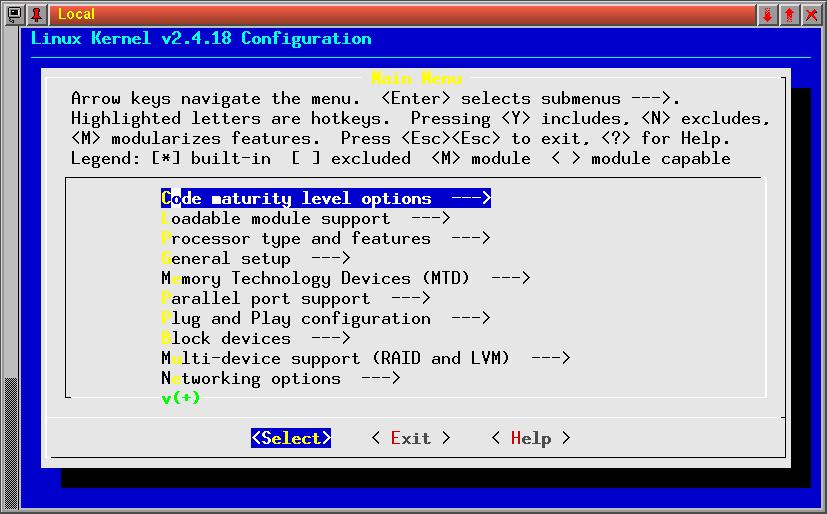The image size is (827, 514).
Task: Open General setup submenu
Action: tap(256, 258)
